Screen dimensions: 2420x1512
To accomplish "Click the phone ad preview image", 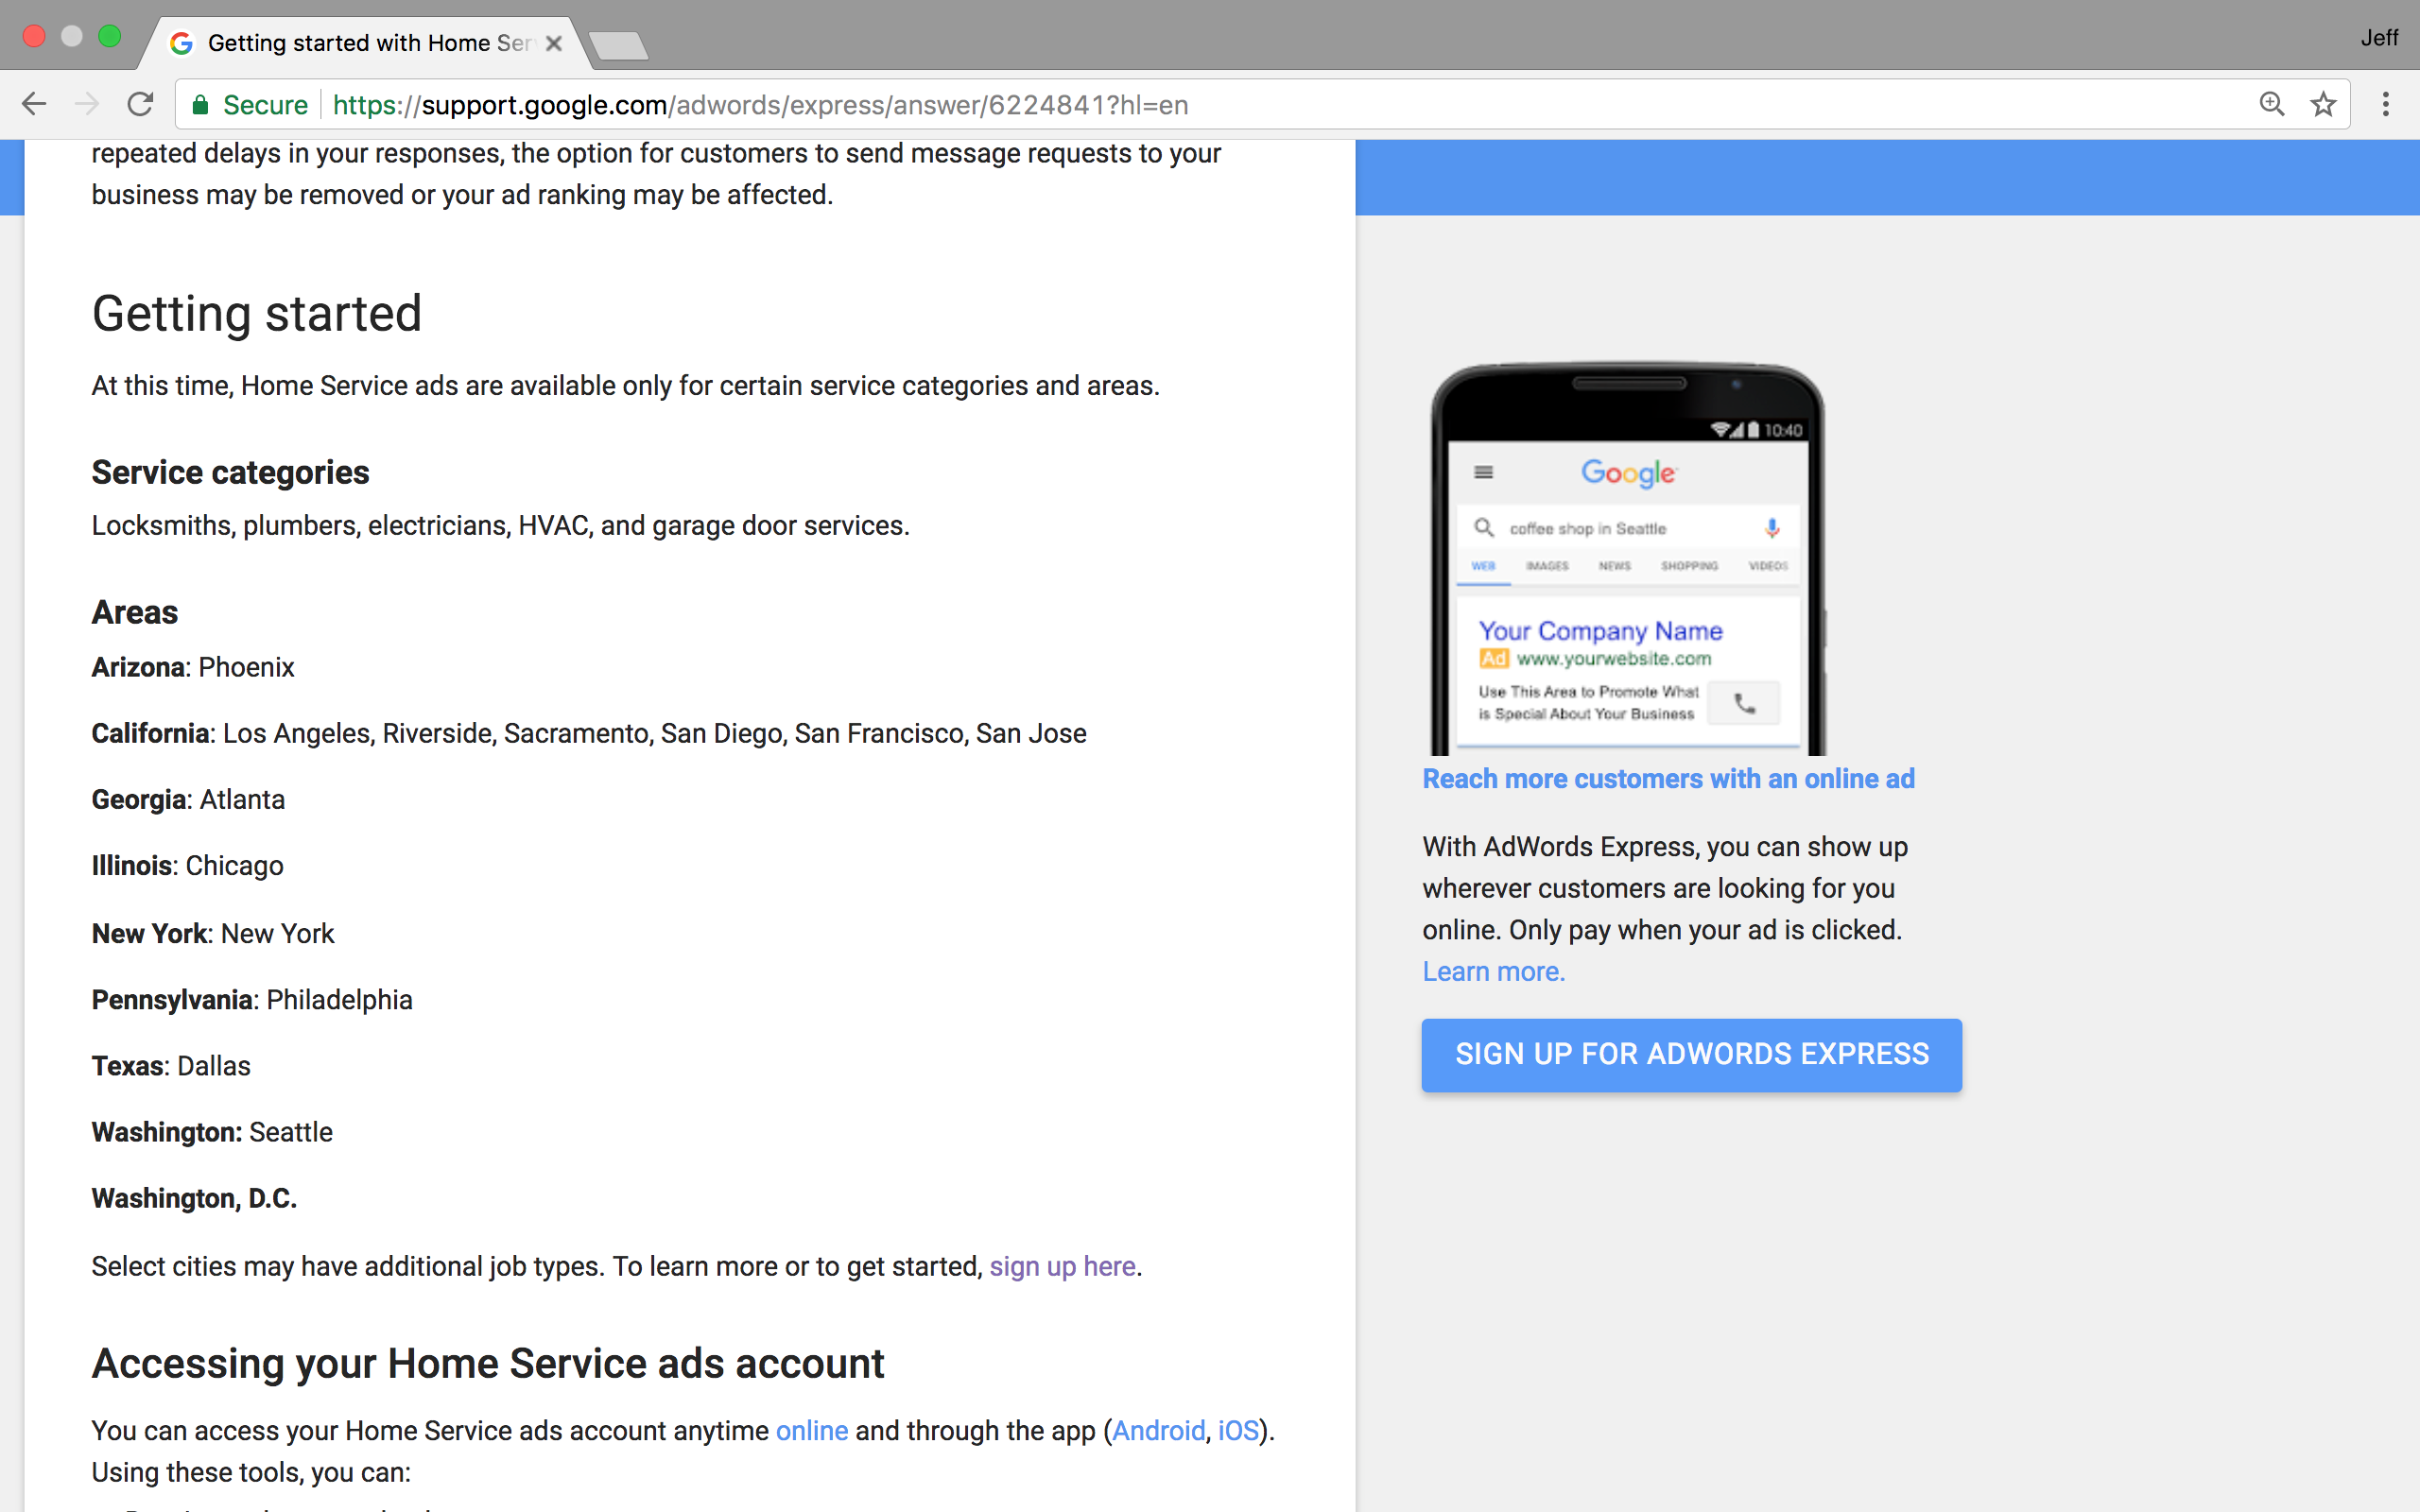I will (1627, 558).
